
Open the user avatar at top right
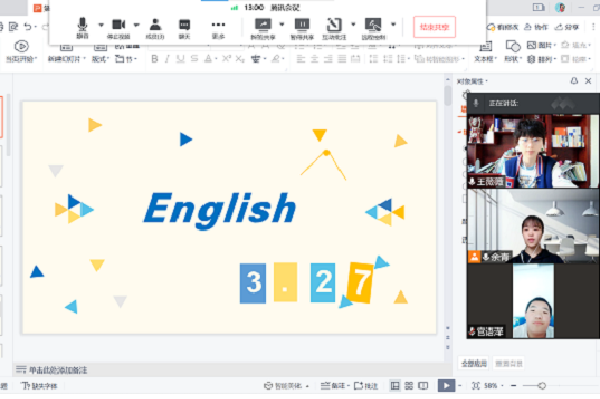[x=560, y=7]
